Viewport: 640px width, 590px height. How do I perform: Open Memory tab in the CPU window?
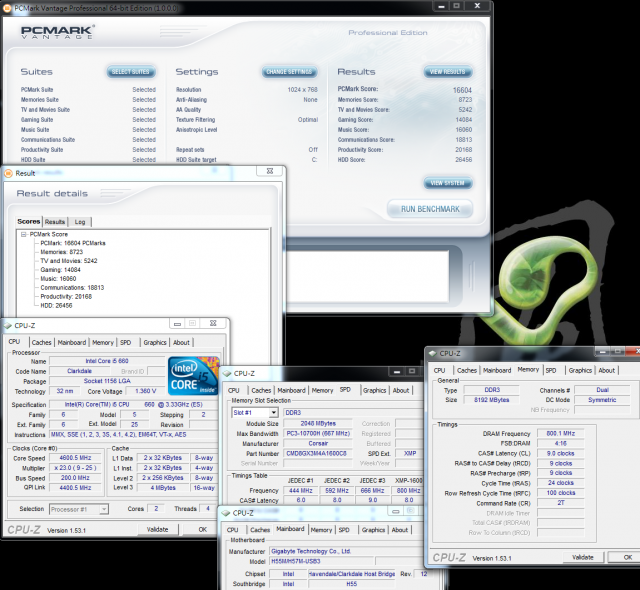[x=103, y=342]
